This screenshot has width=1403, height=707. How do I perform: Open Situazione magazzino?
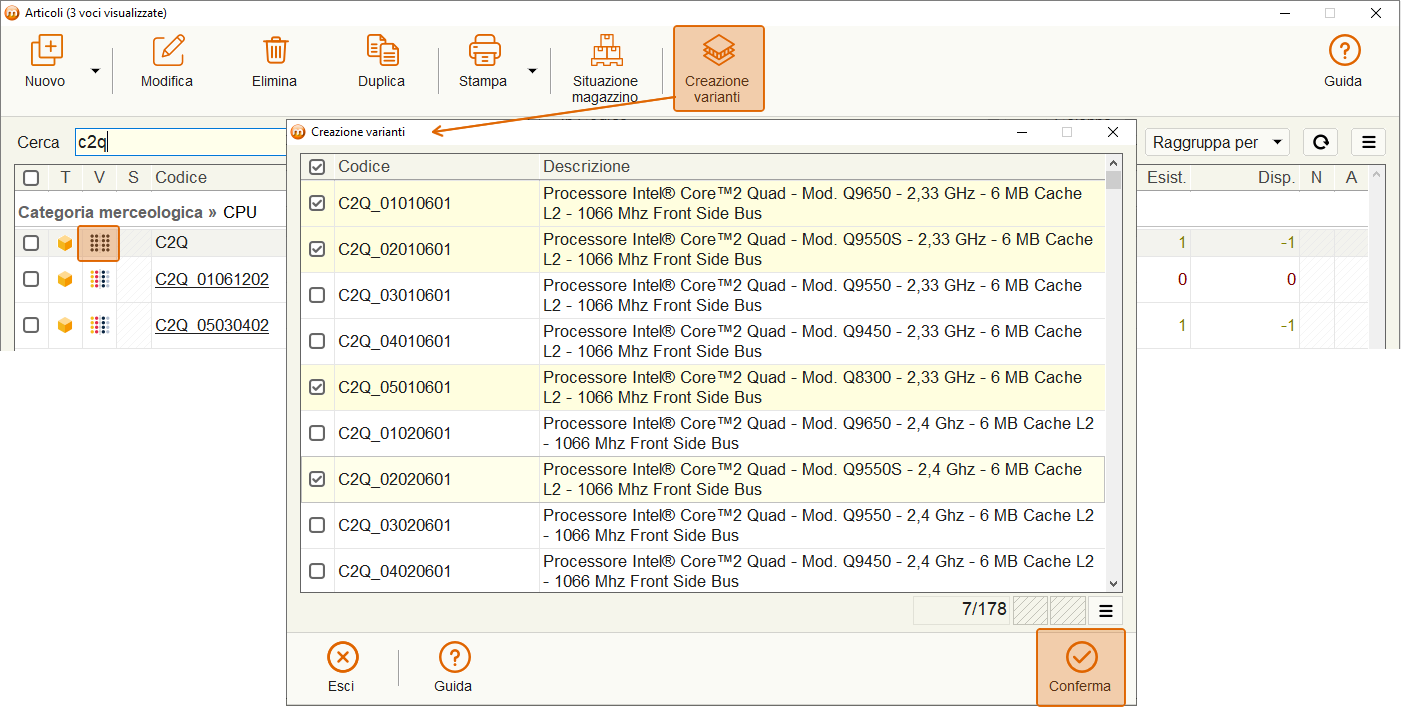(x=605, y=69)
